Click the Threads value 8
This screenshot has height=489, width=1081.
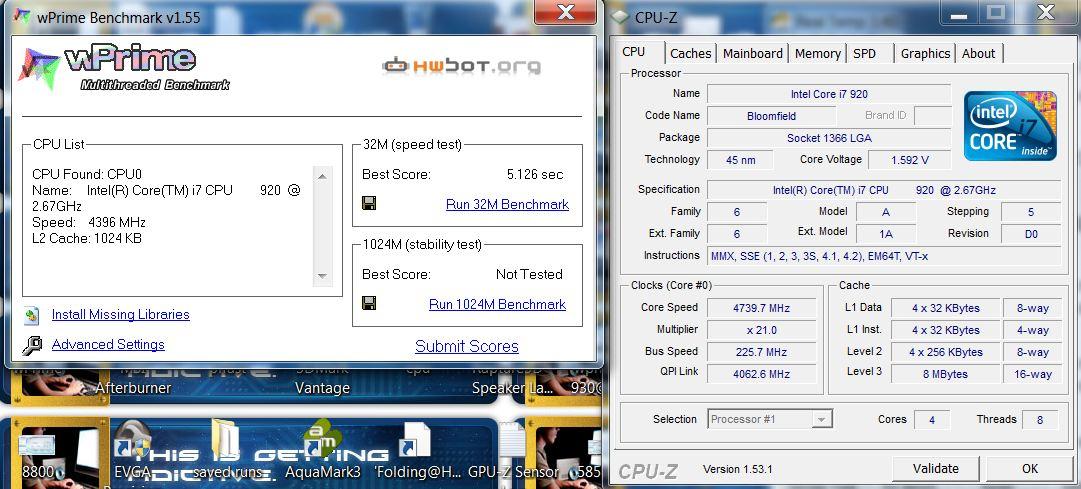[x=1040, y=419]
